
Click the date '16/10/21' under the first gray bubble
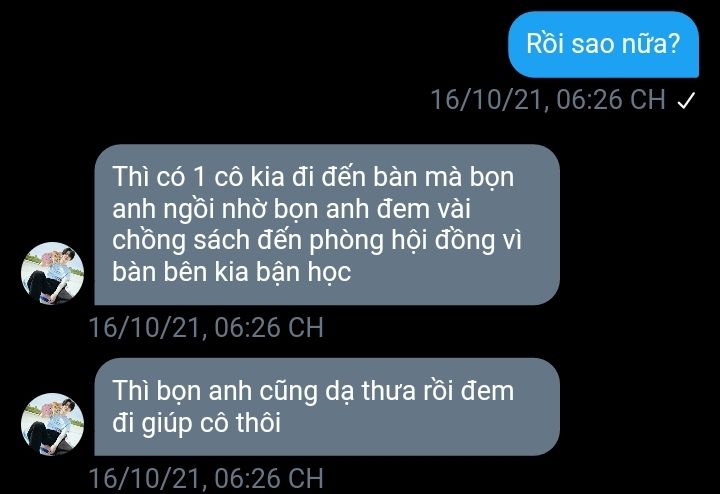(147, 328)
